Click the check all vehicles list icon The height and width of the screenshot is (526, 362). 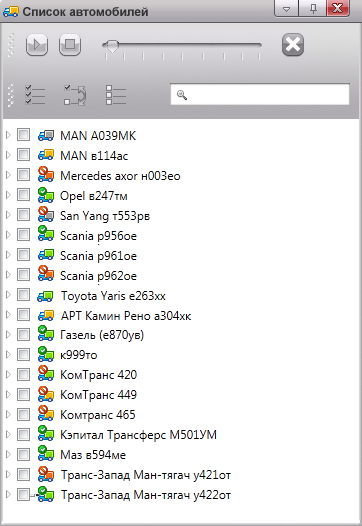[35, 95]
